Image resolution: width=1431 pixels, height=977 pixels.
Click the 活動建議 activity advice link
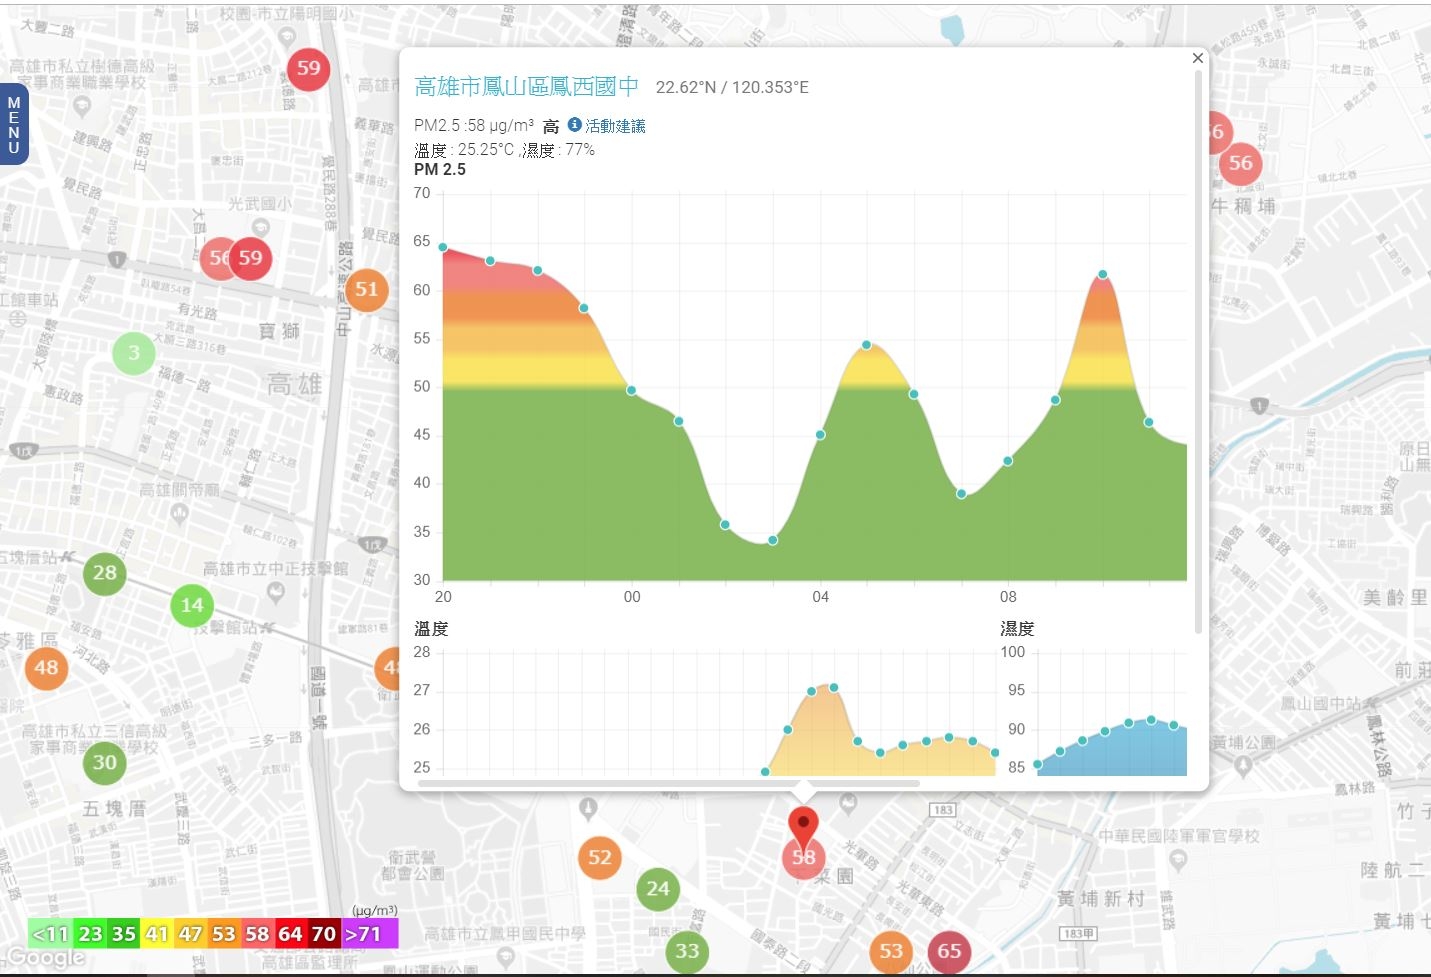[x=615, y=126]
